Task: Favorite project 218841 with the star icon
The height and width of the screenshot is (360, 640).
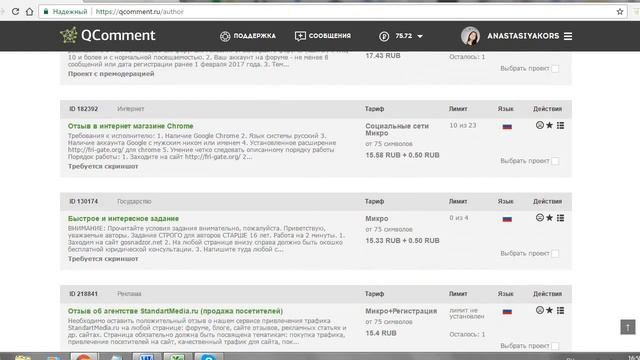Action: click(549, 310)
